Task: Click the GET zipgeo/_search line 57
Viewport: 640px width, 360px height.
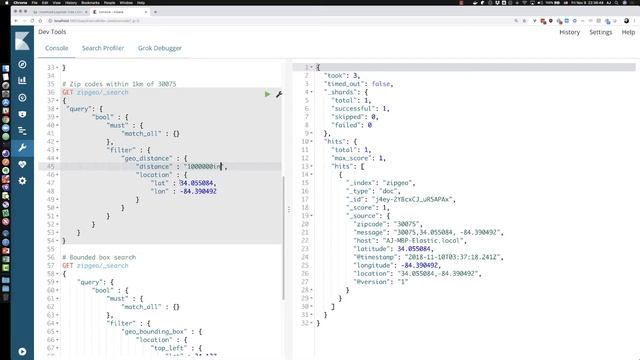Action: (95, 266)
